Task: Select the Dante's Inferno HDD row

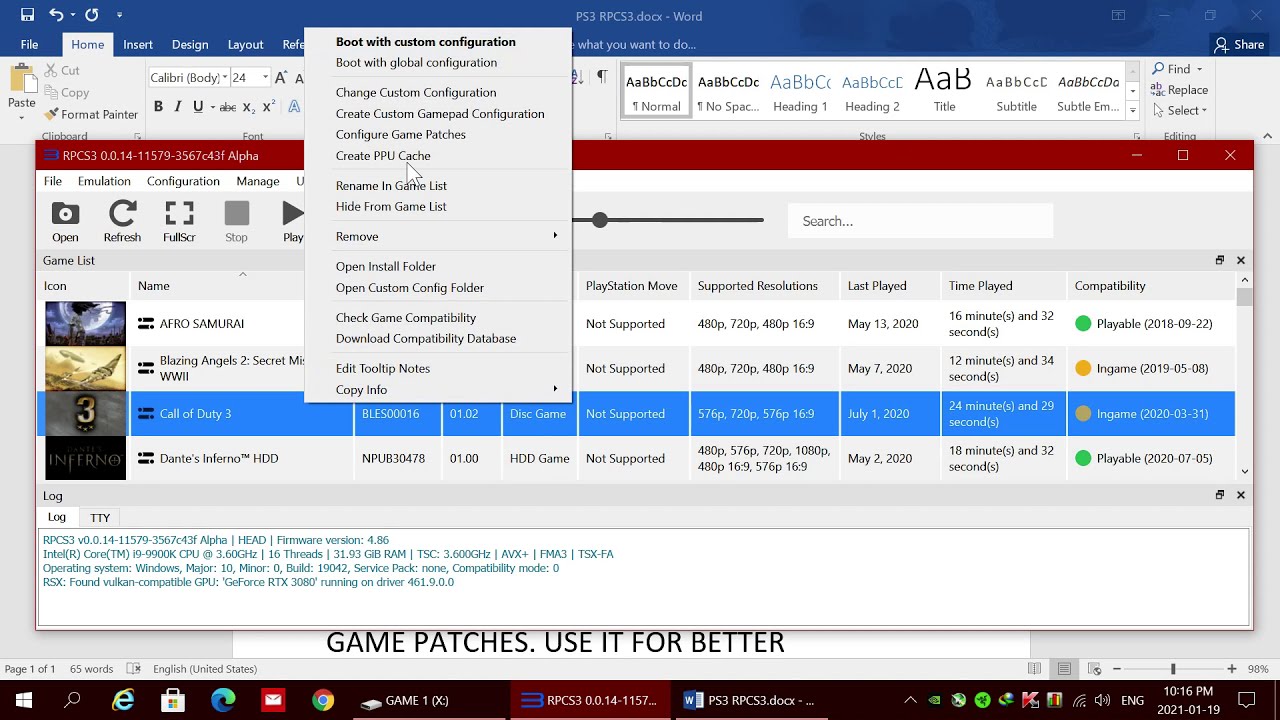Action: point(636,458)
